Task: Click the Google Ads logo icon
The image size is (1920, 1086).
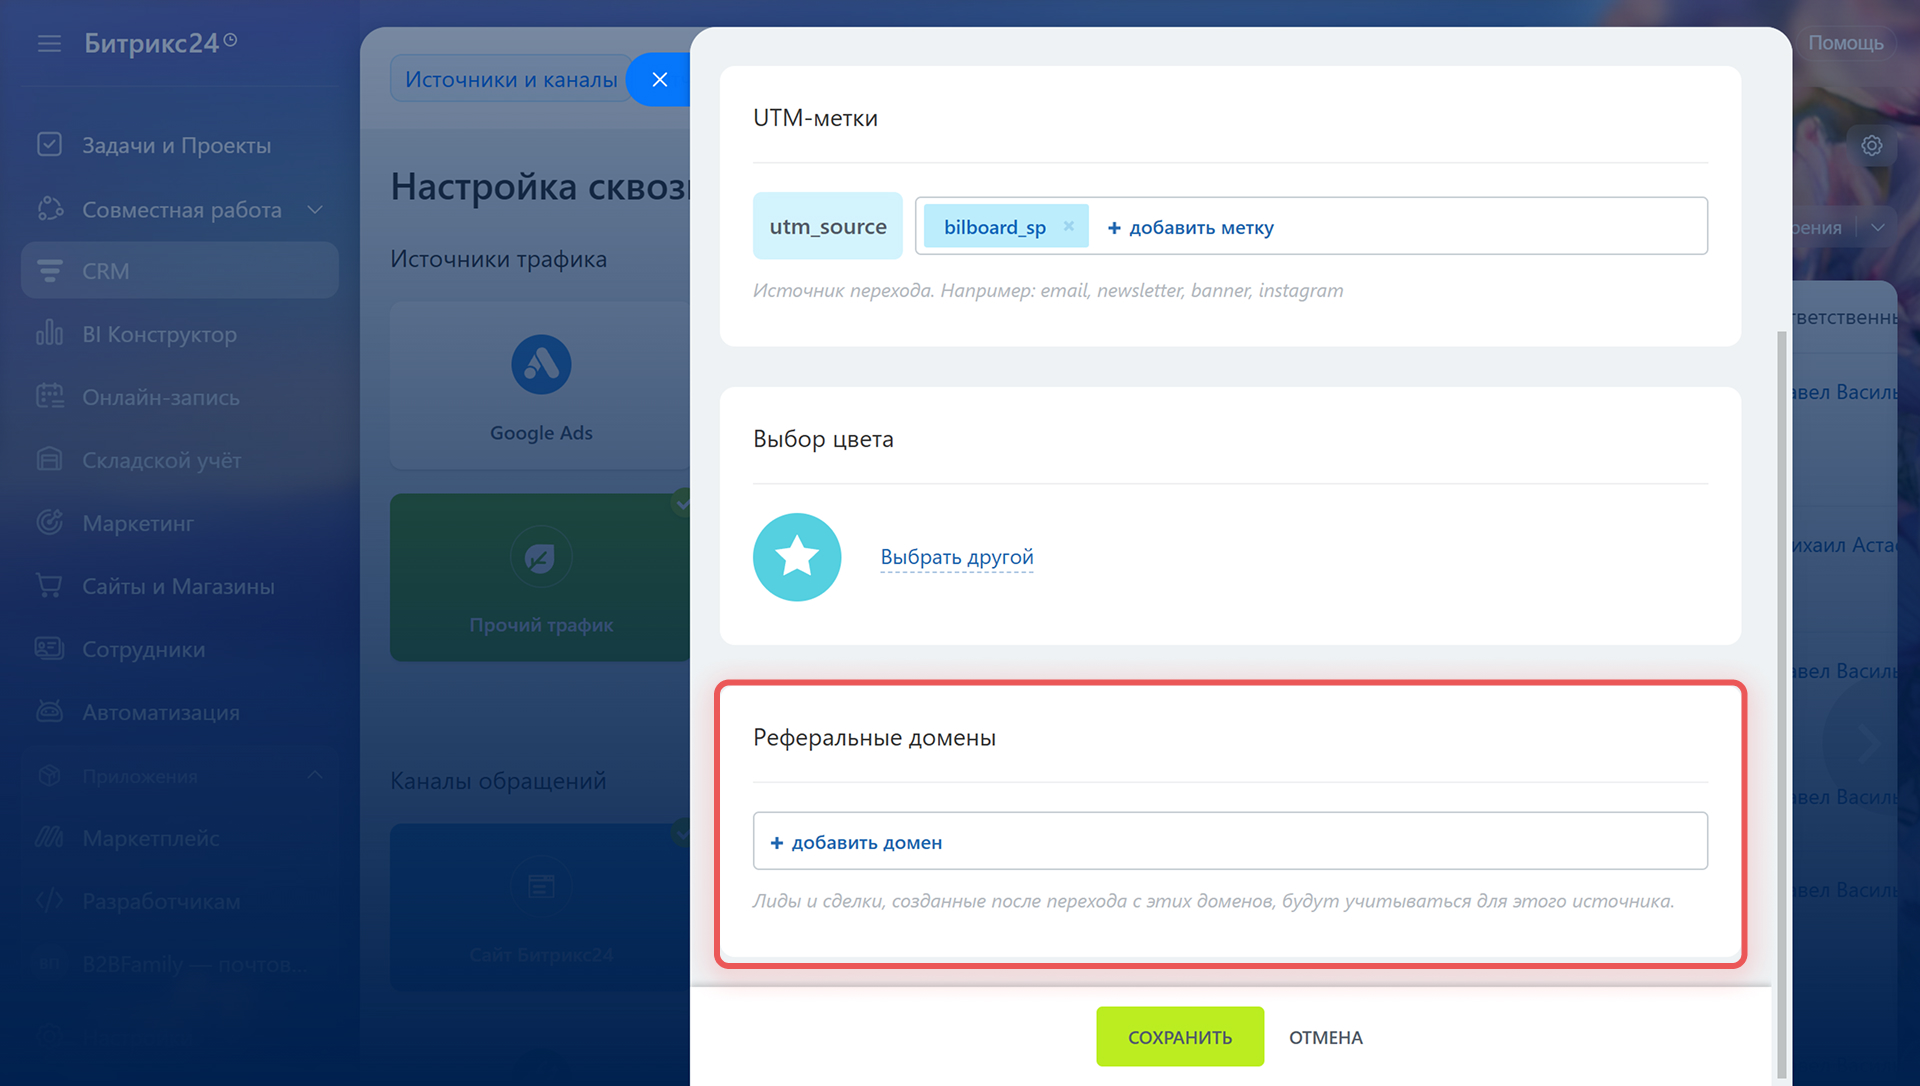Action: 541,364
